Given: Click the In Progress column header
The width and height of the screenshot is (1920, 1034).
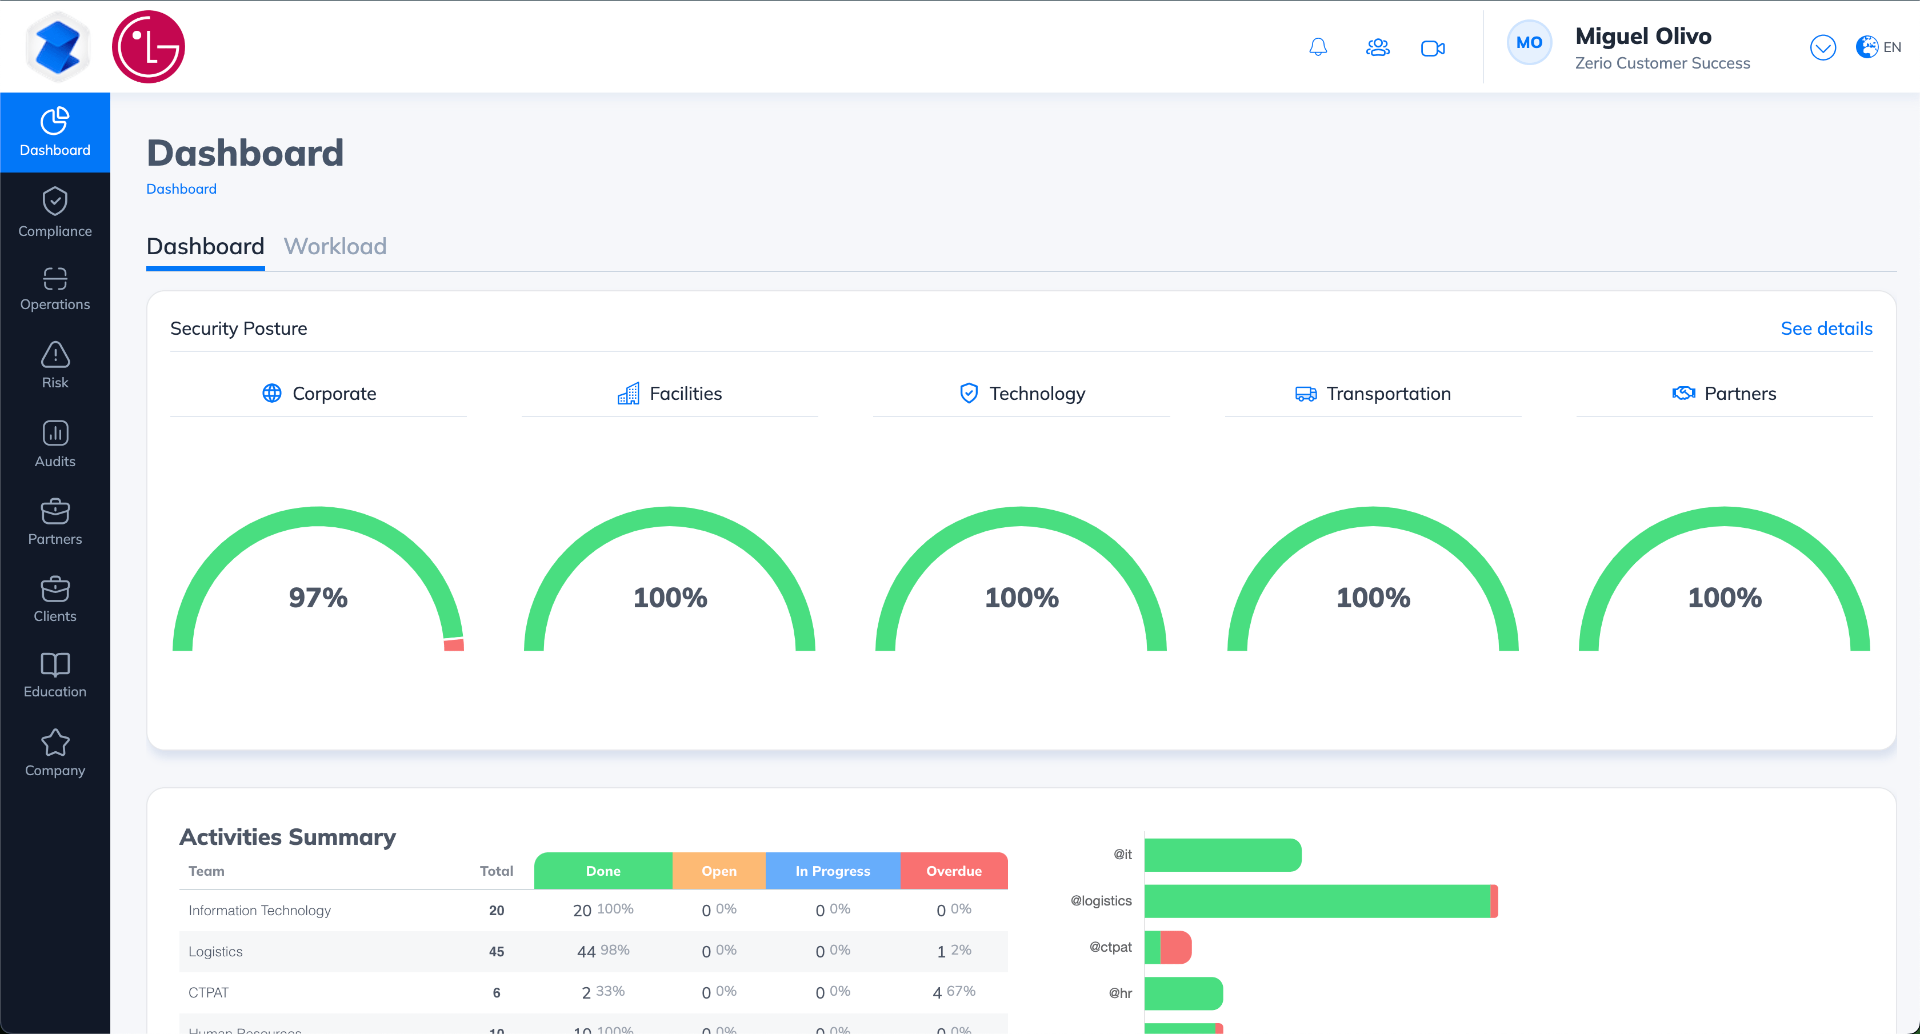Looking at the screenshot, I should 833,871.
